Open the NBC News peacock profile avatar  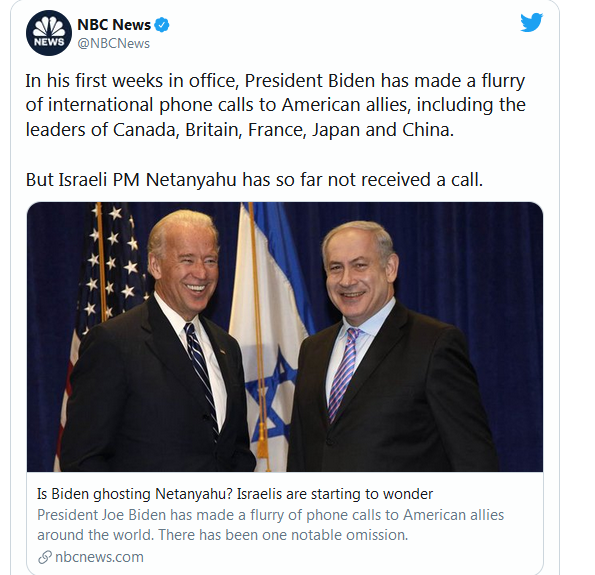pos(49,33)
